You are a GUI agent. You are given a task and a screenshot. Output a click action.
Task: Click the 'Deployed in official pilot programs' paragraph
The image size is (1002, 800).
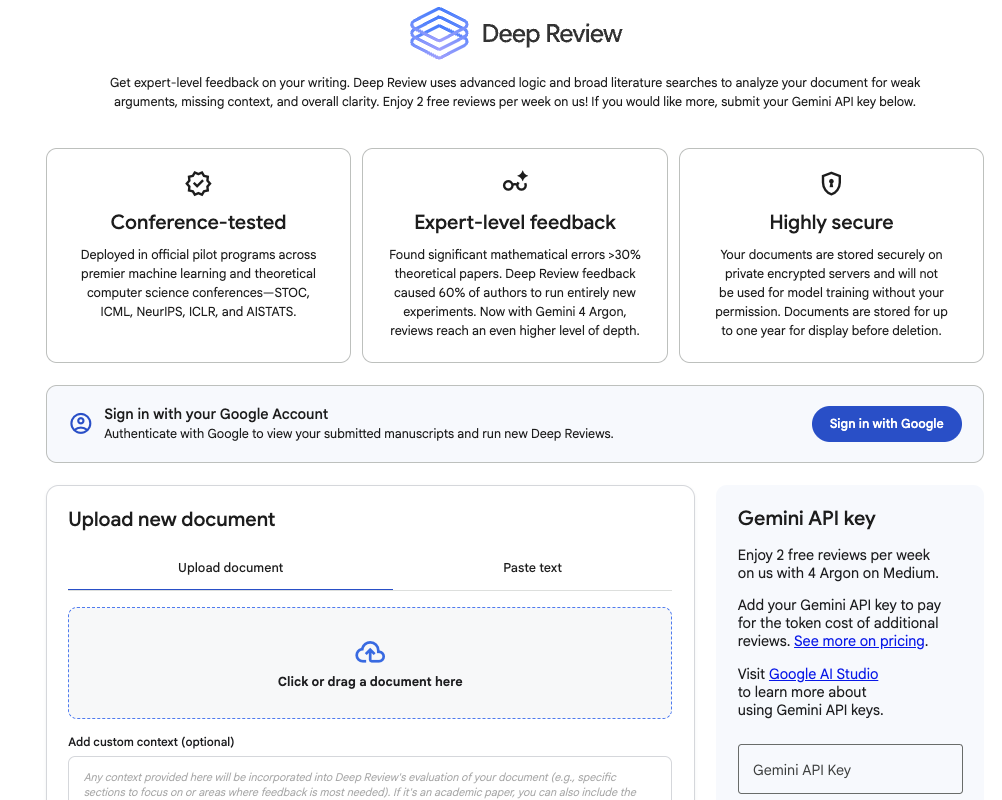tap(198, 283)
